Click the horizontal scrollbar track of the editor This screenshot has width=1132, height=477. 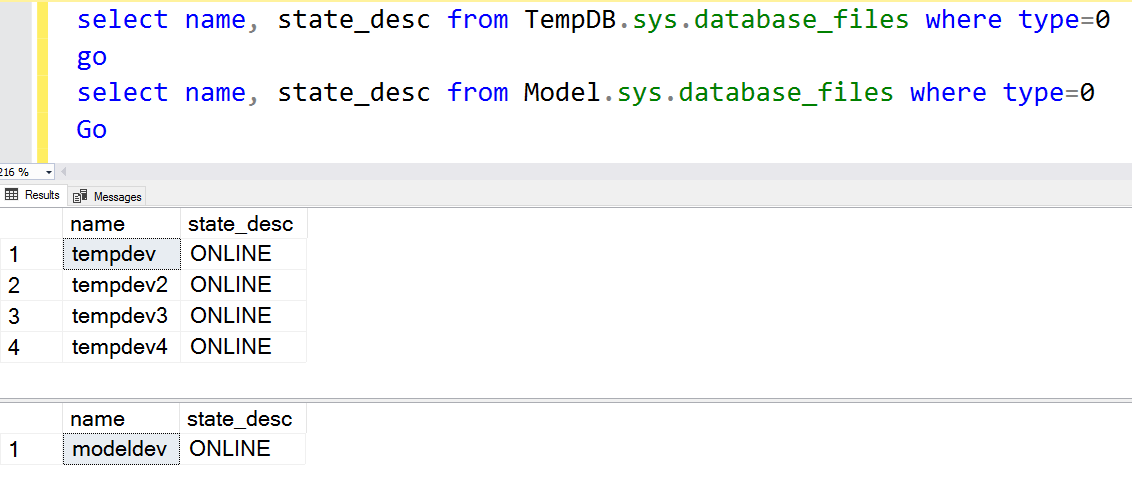tap(600, 172)
